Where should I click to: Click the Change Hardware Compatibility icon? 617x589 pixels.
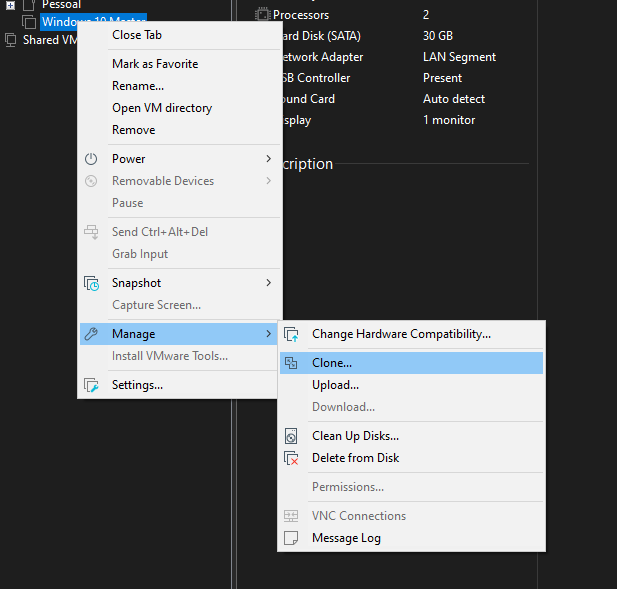(291, 334)
